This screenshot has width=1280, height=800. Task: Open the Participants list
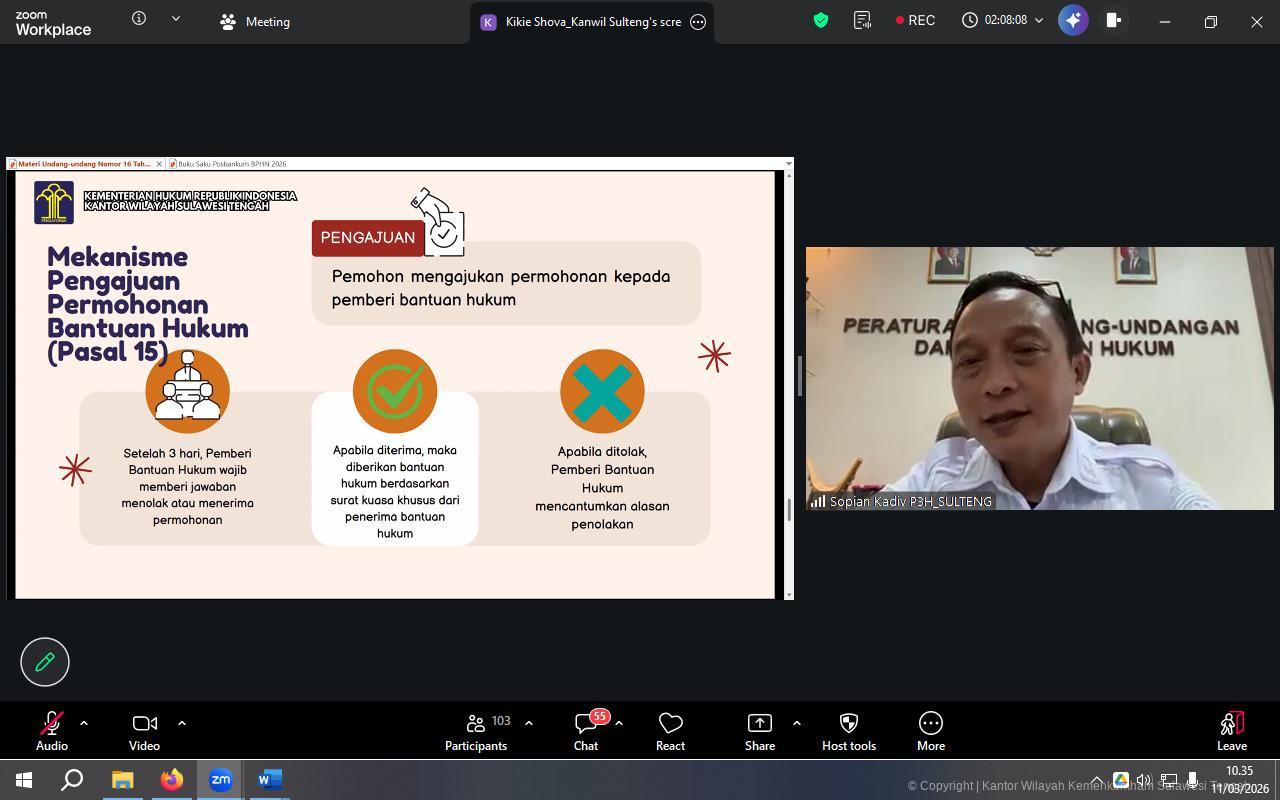476,731
